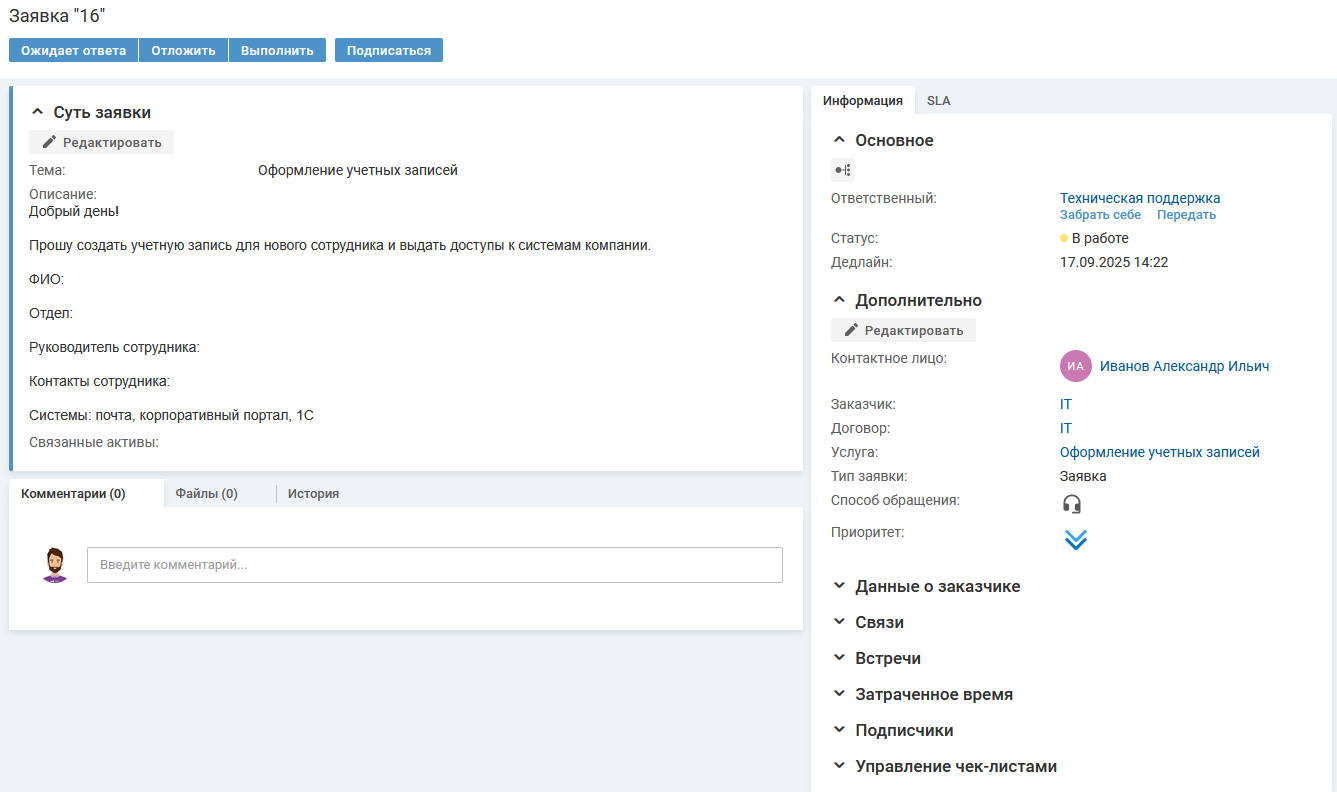Expand the Затраченное время section
The image size is (1337, 792).
(839, 694)
